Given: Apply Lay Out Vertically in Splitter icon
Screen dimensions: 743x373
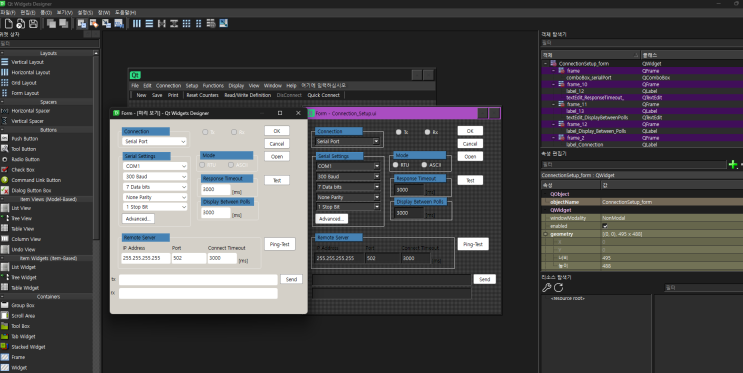Looking at the screenshot, I should [174, 23].
